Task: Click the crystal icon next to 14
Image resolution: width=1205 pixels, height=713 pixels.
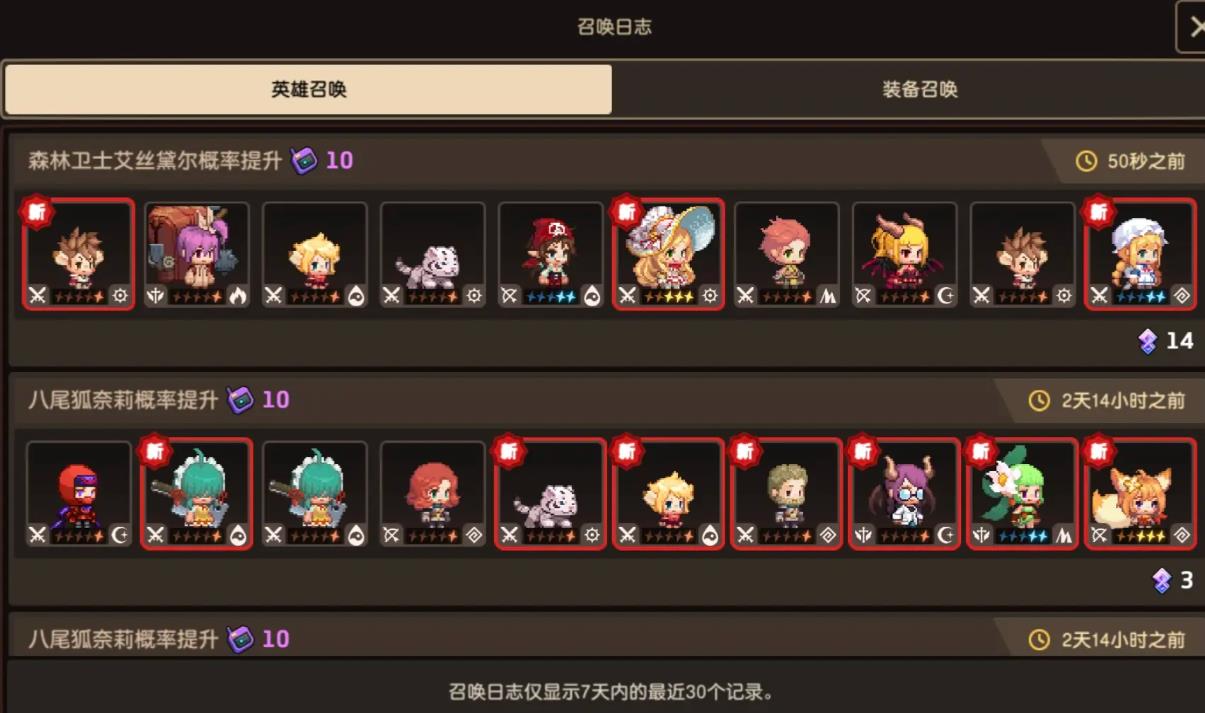Action: click(1148, 342)
